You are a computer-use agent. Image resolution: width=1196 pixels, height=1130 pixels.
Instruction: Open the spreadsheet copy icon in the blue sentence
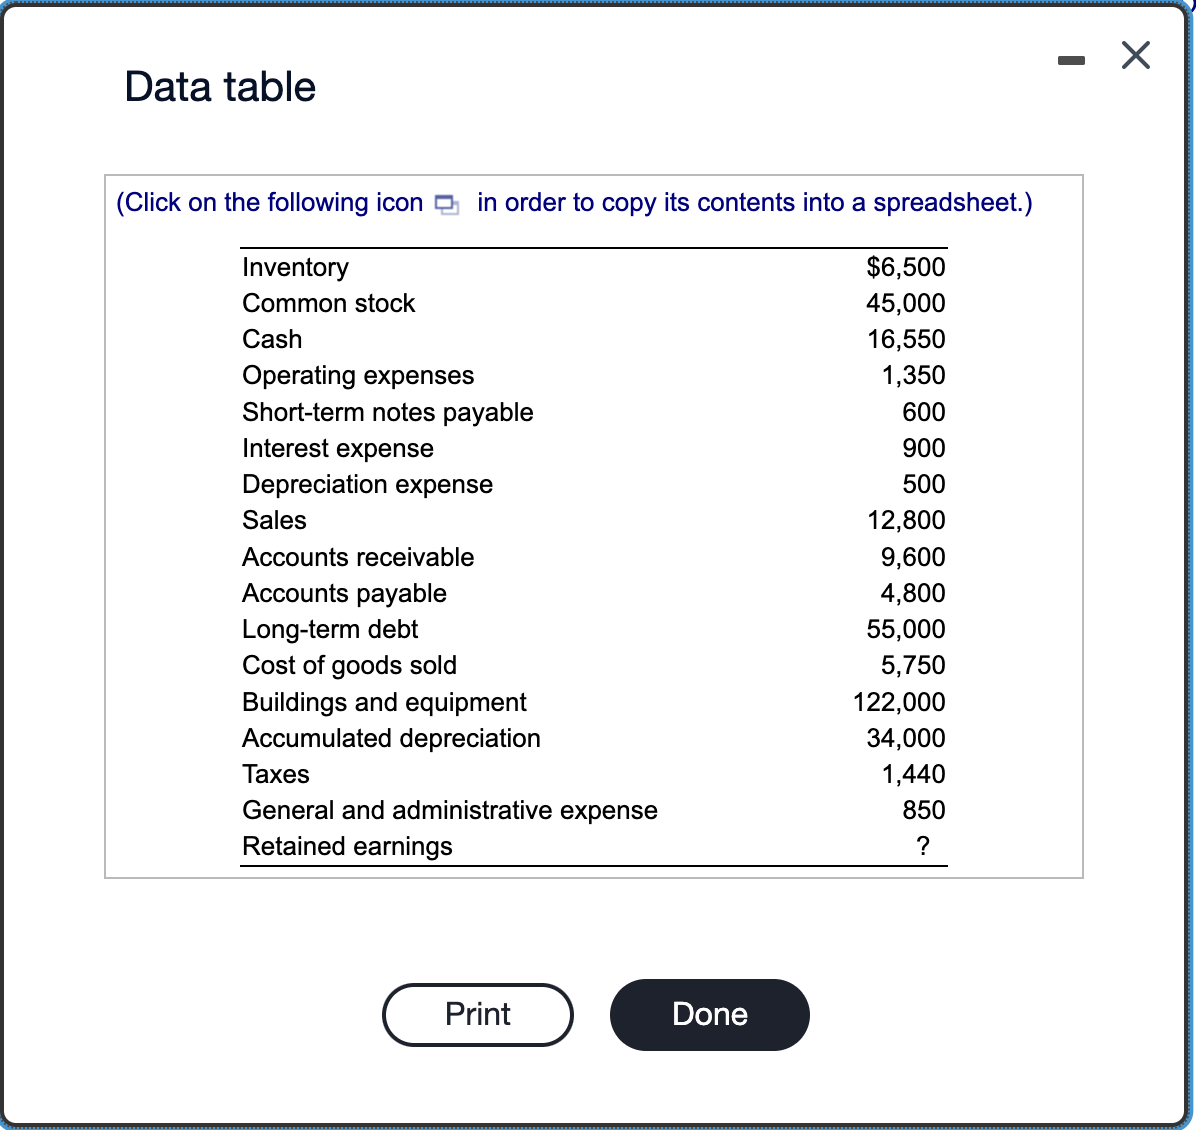point(447,203)
